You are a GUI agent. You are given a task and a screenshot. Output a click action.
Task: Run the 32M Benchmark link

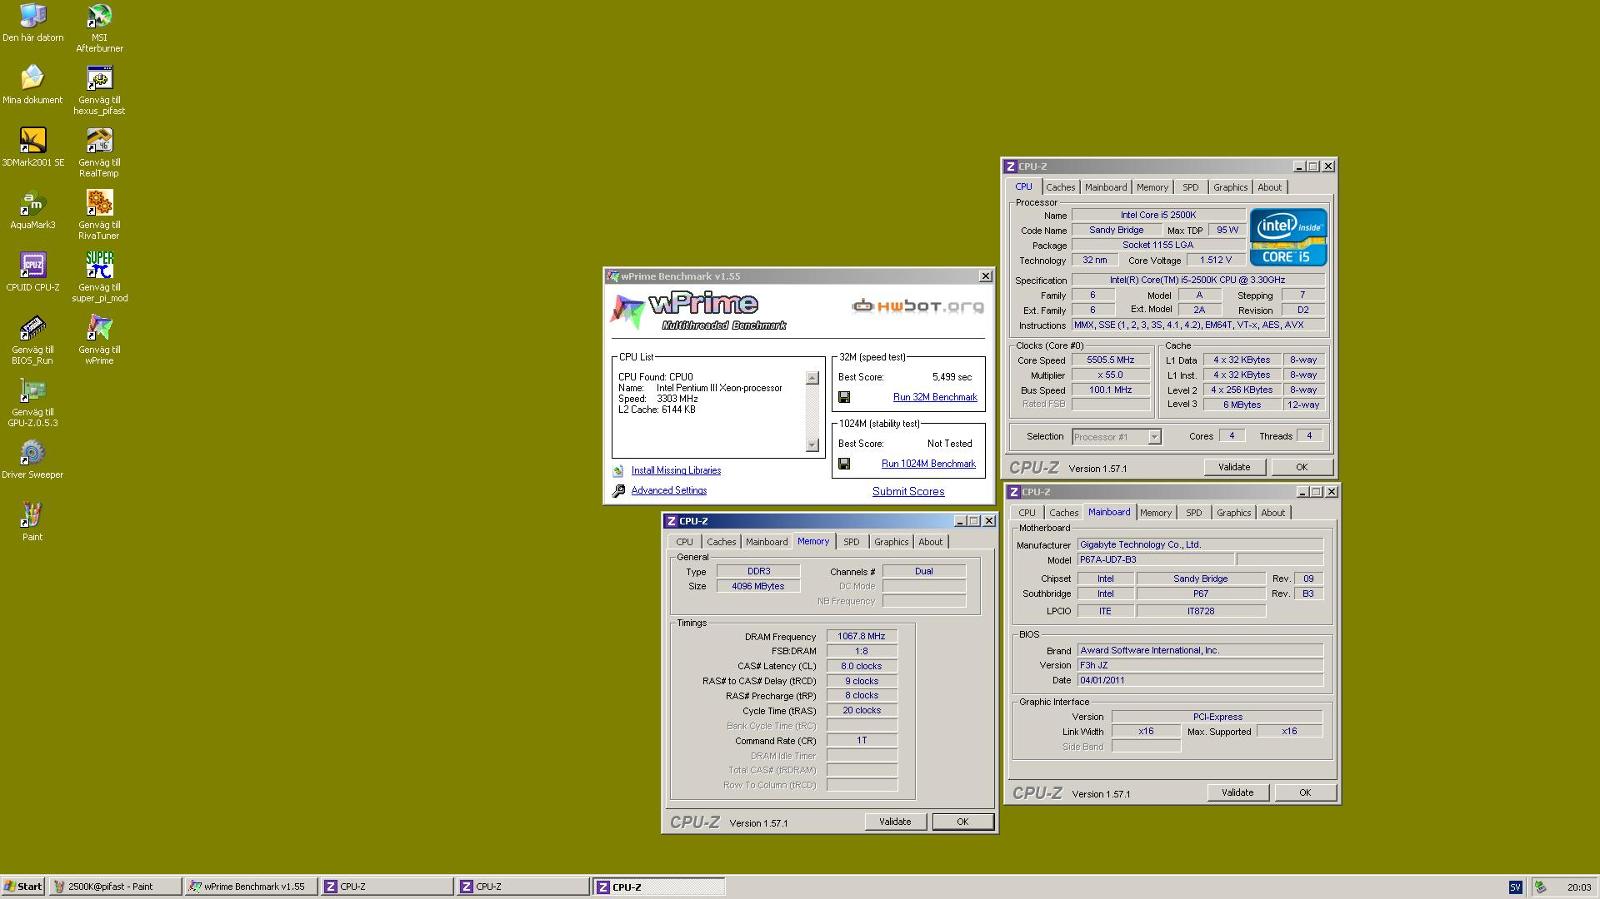coord(935,397)
